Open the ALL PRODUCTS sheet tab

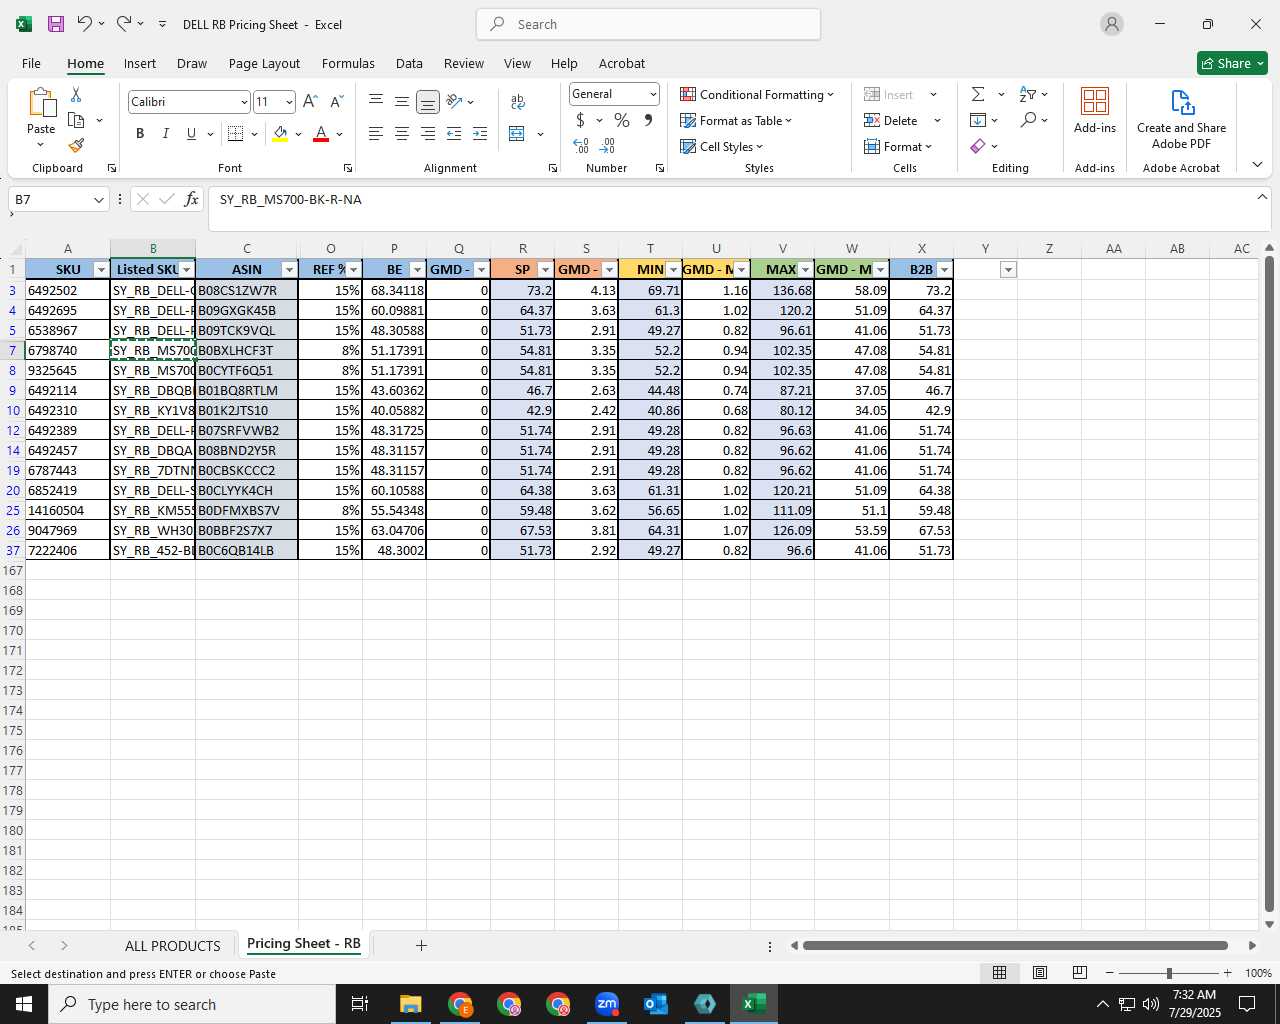click(172, 945)
